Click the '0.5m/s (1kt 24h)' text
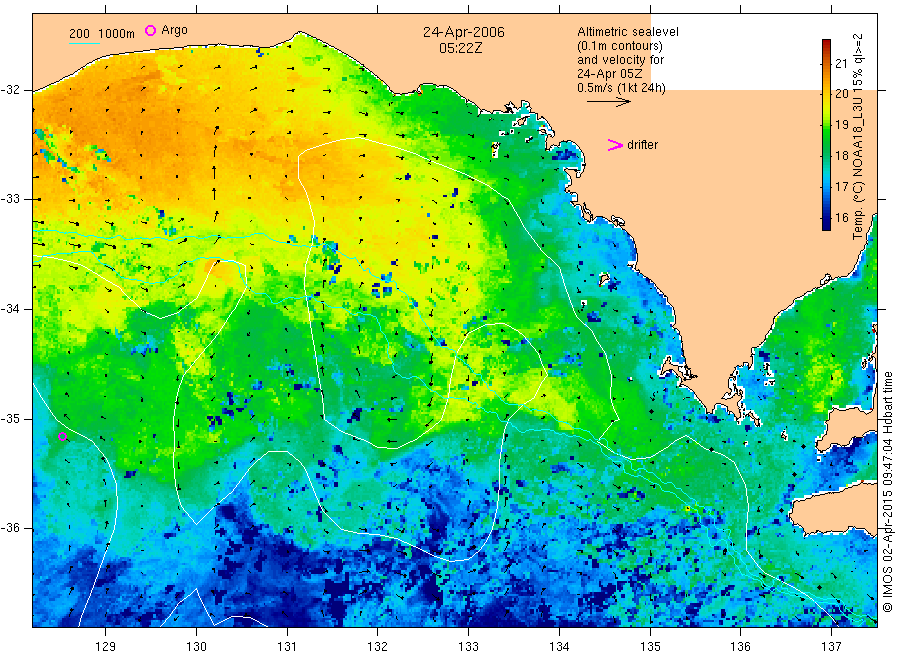Viewport: 900px width, 660px height. coord(621,88)
